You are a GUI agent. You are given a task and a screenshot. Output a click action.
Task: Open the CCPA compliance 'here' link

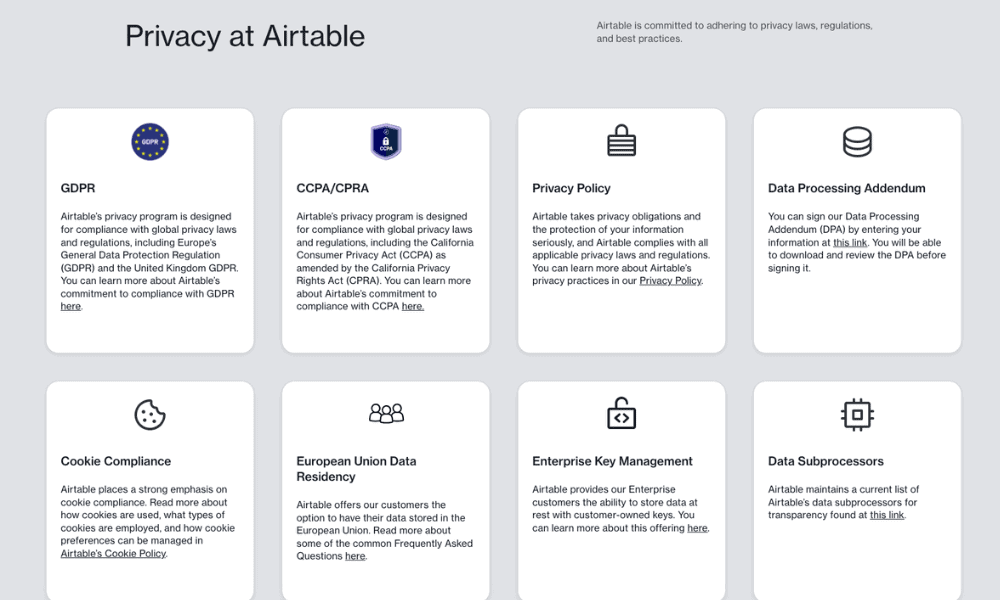coord(413,306)
